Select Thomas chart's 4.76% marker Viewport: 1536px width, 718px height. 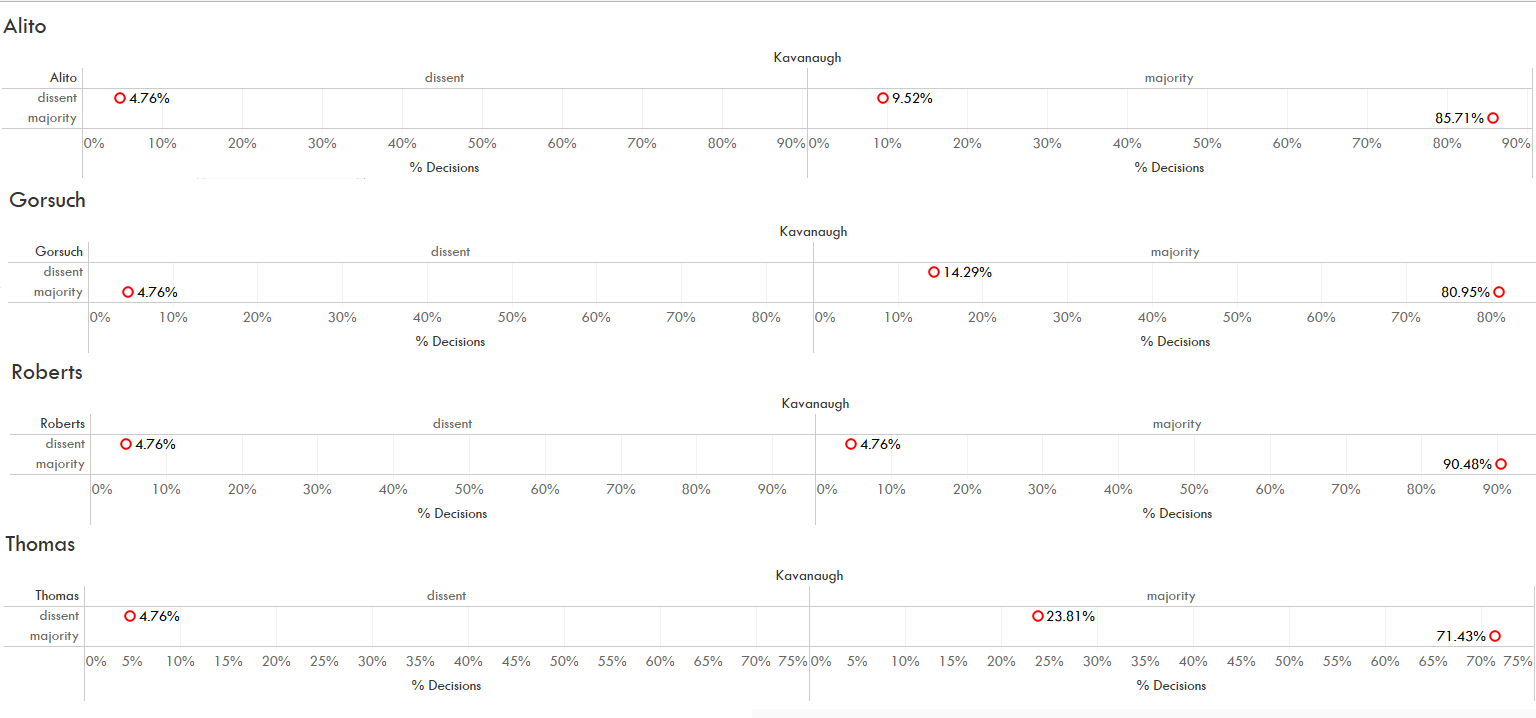[x=130, y=616]
